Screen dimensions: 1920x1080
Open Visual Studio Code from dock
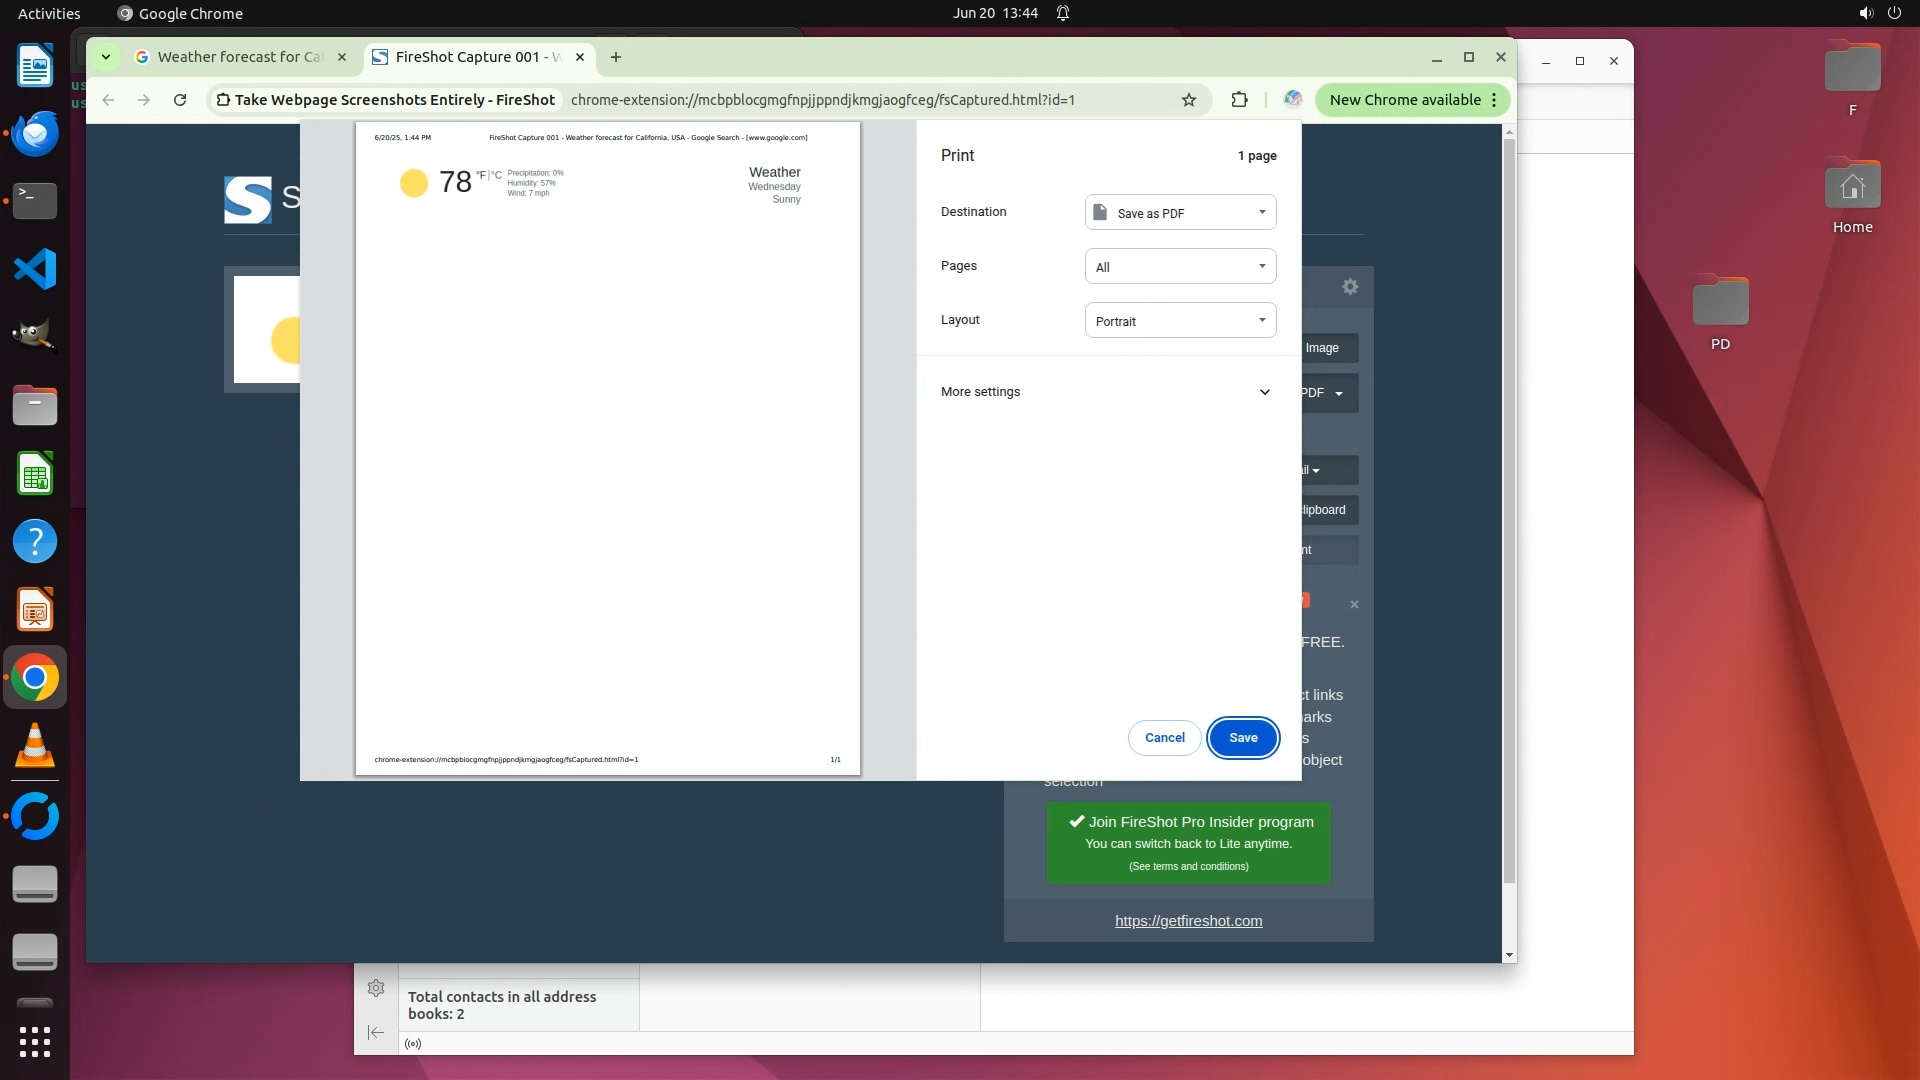pyautogui.click(x=35, y=269)
